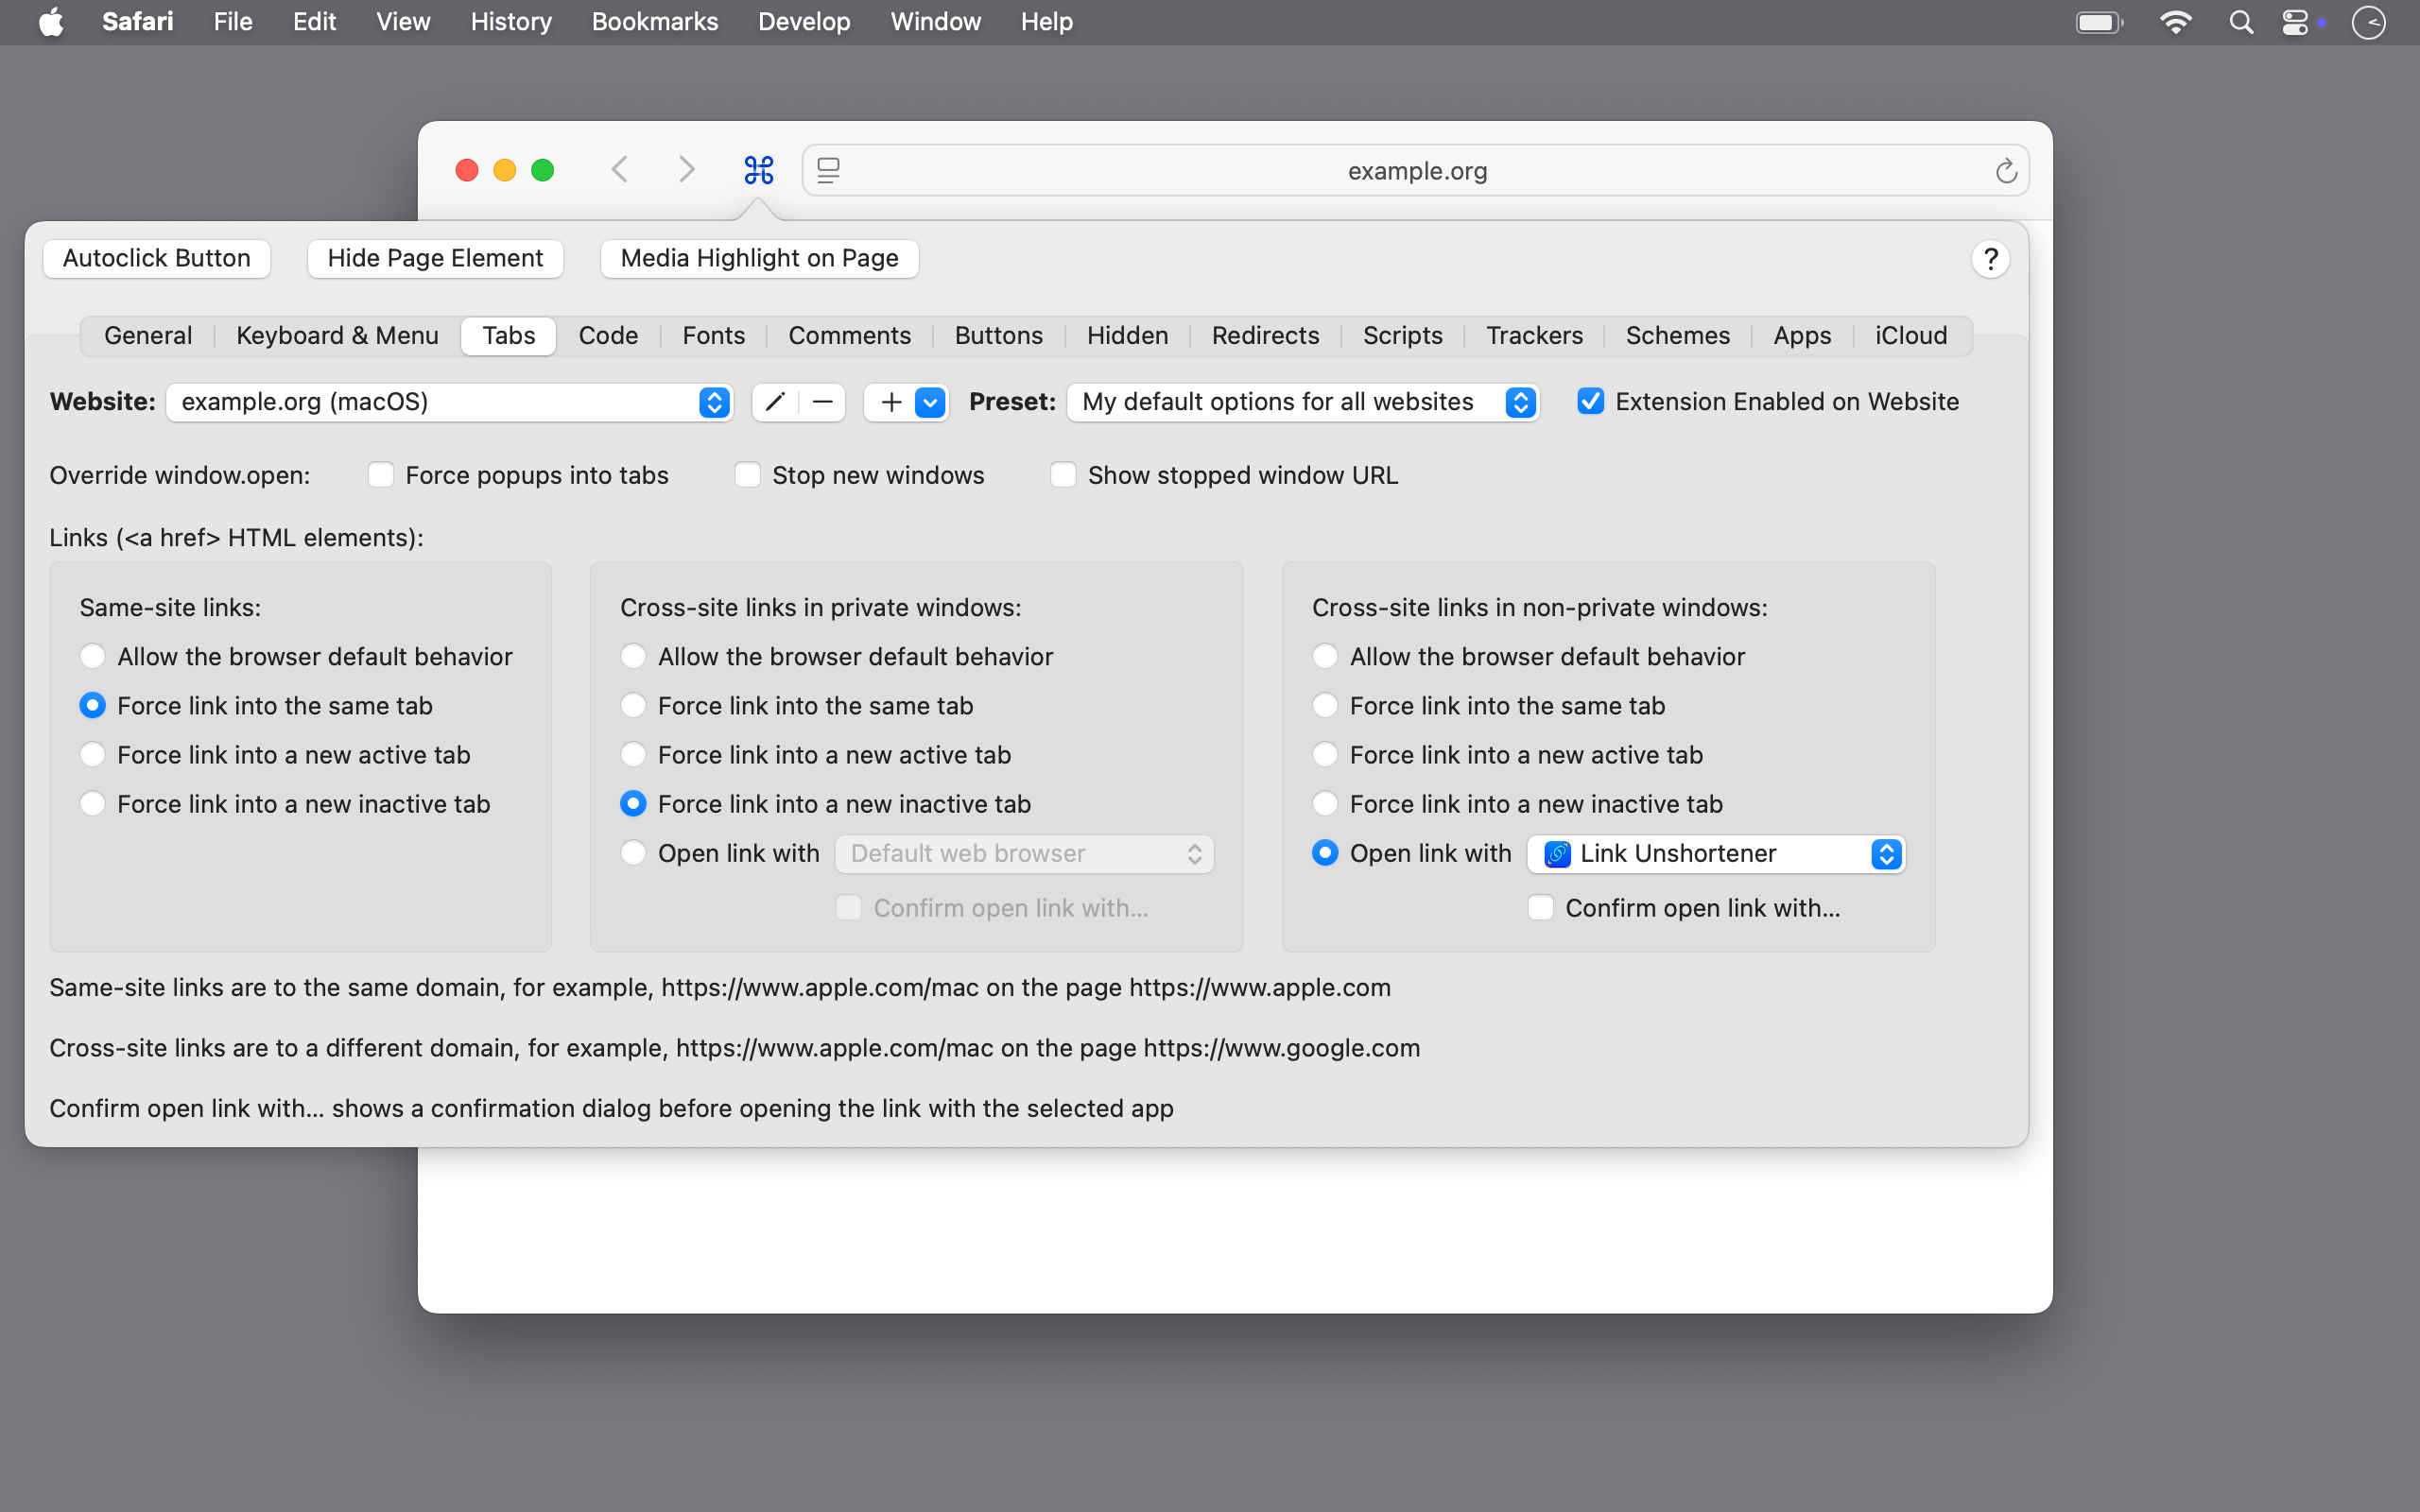Switch to the Apps tab

(x=1802, y=336)
